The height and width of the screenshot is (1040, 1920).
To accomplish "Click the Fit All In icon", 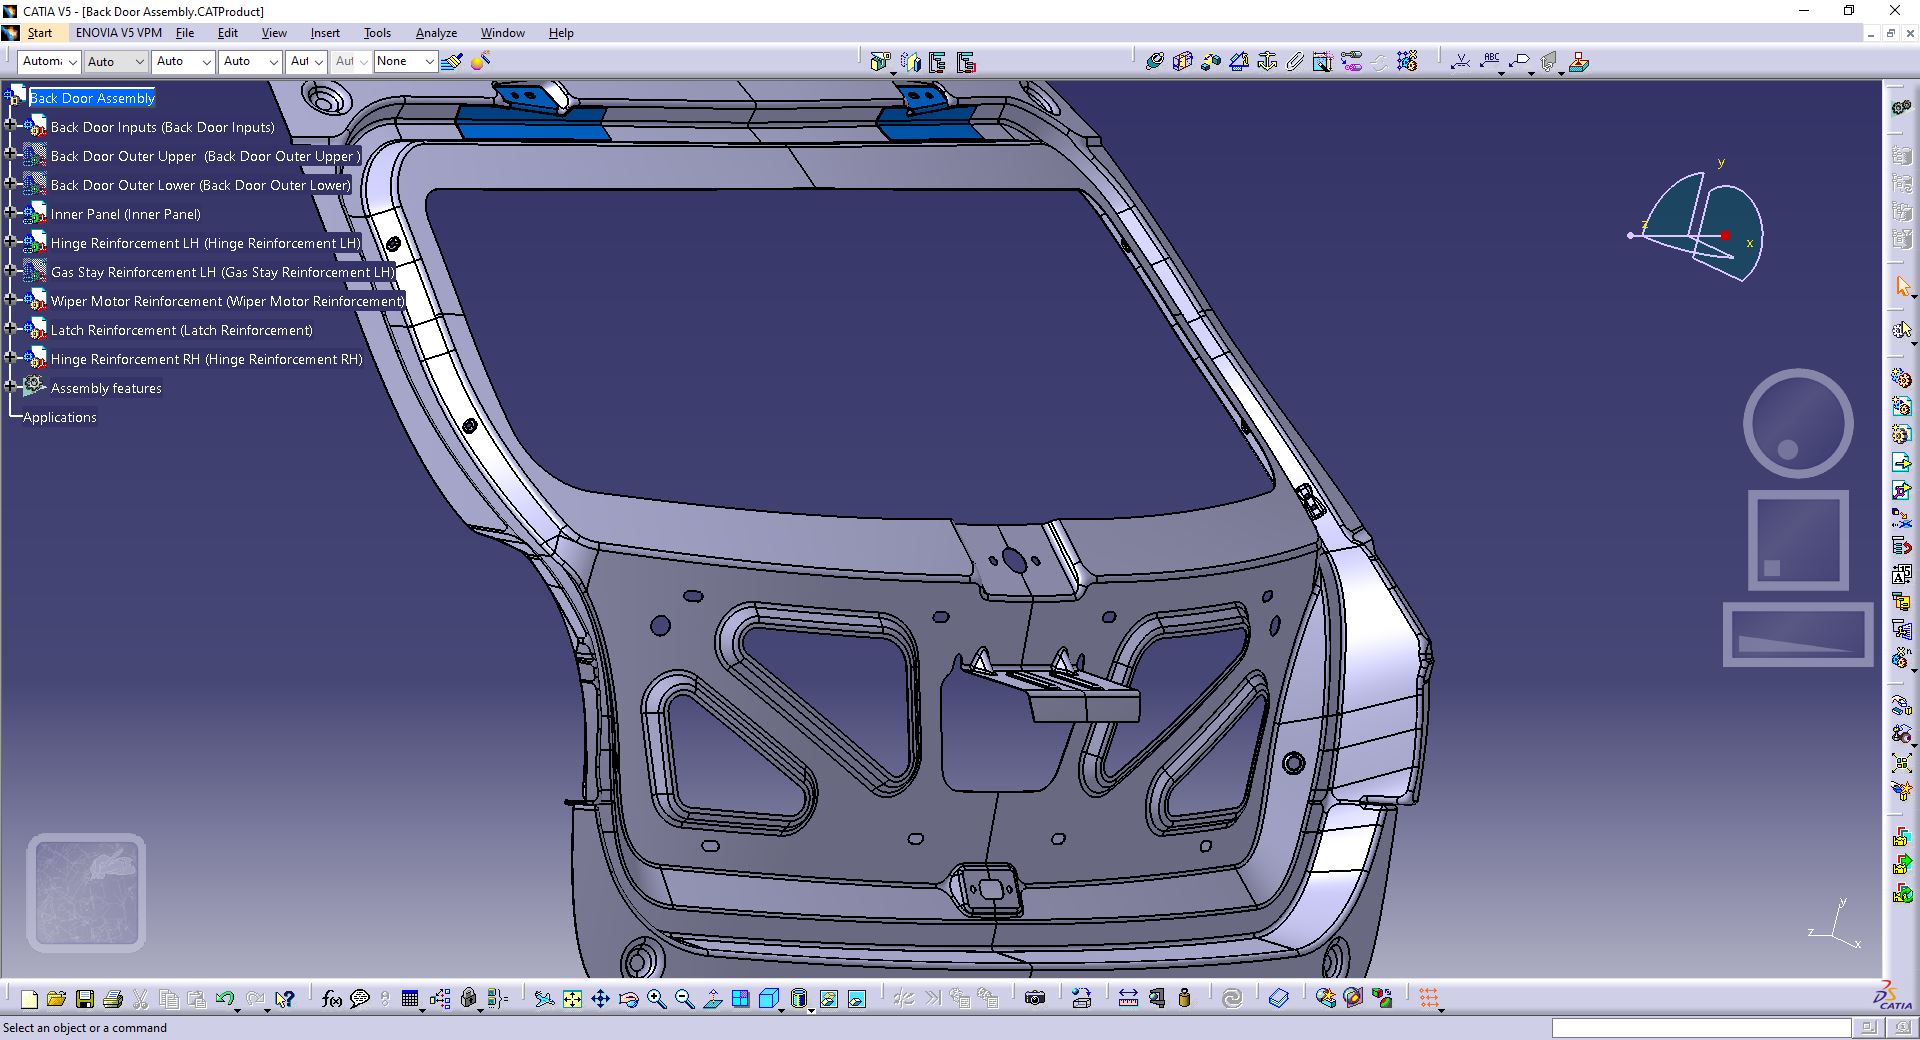I will tap(572, 998).
